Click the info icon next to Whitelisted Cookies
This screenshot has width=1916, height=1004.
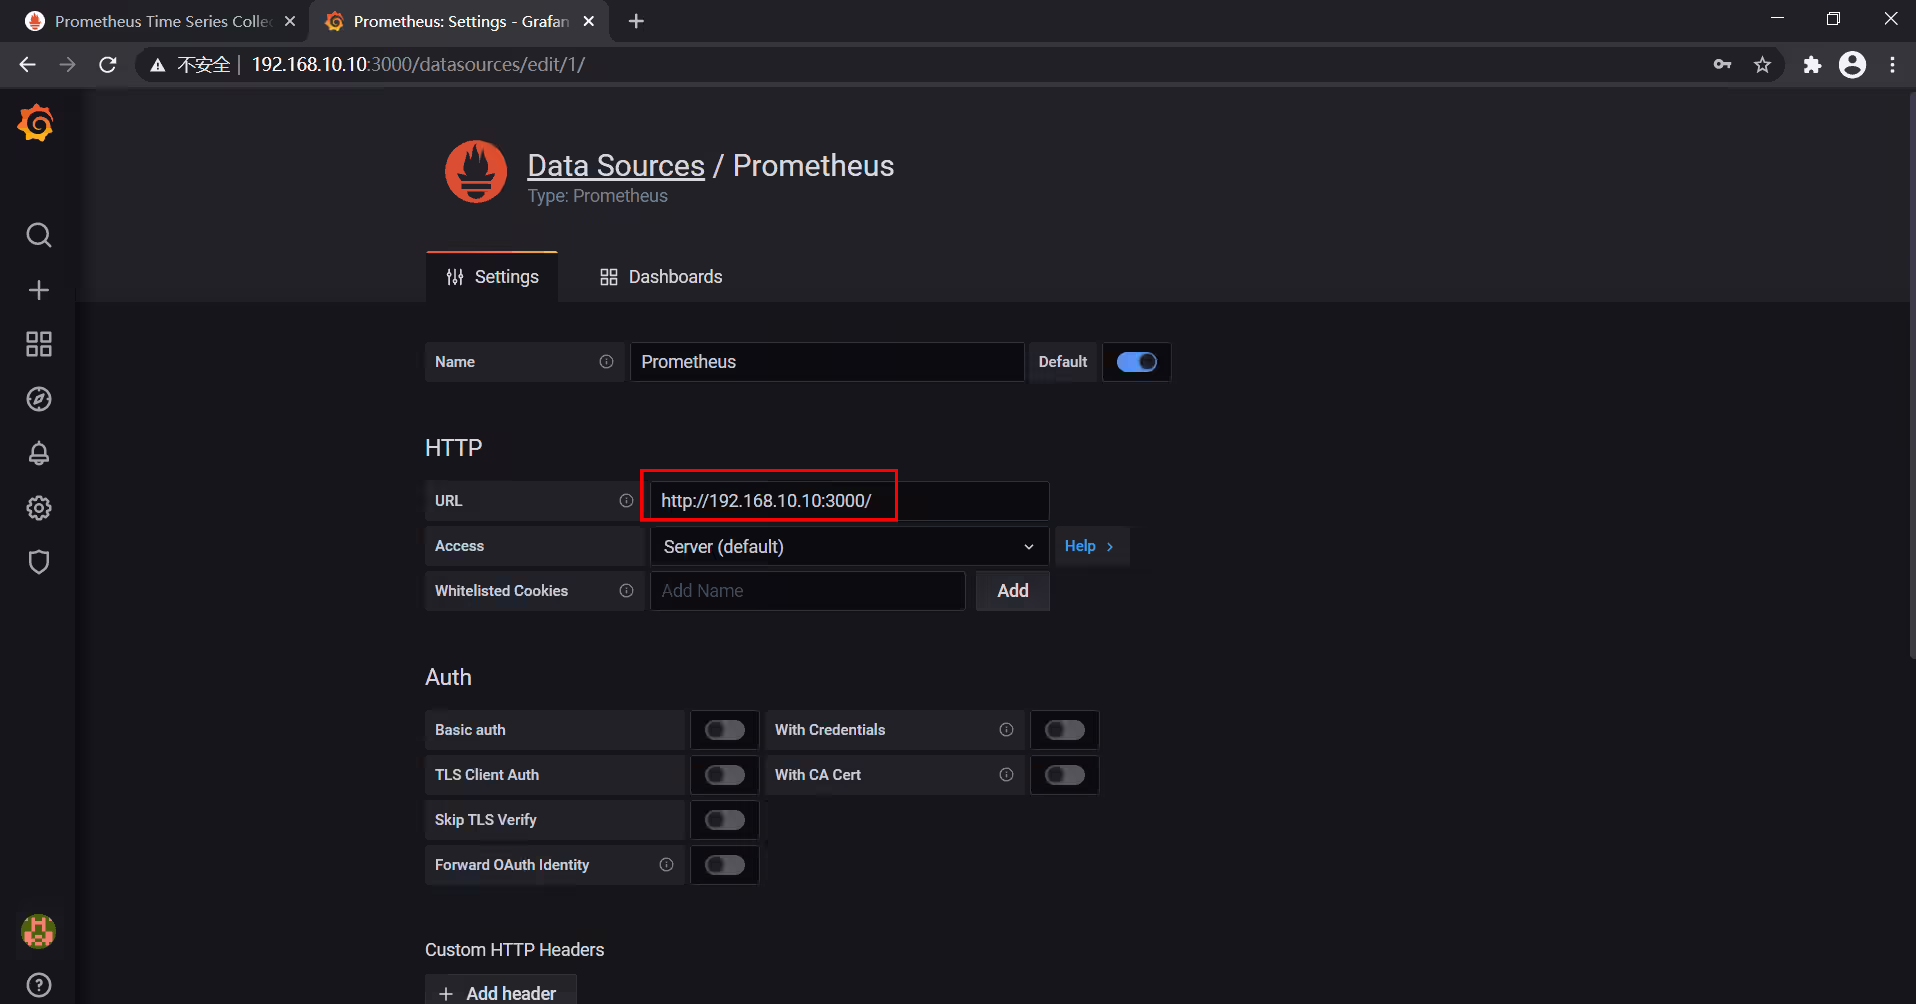(626, 591)
